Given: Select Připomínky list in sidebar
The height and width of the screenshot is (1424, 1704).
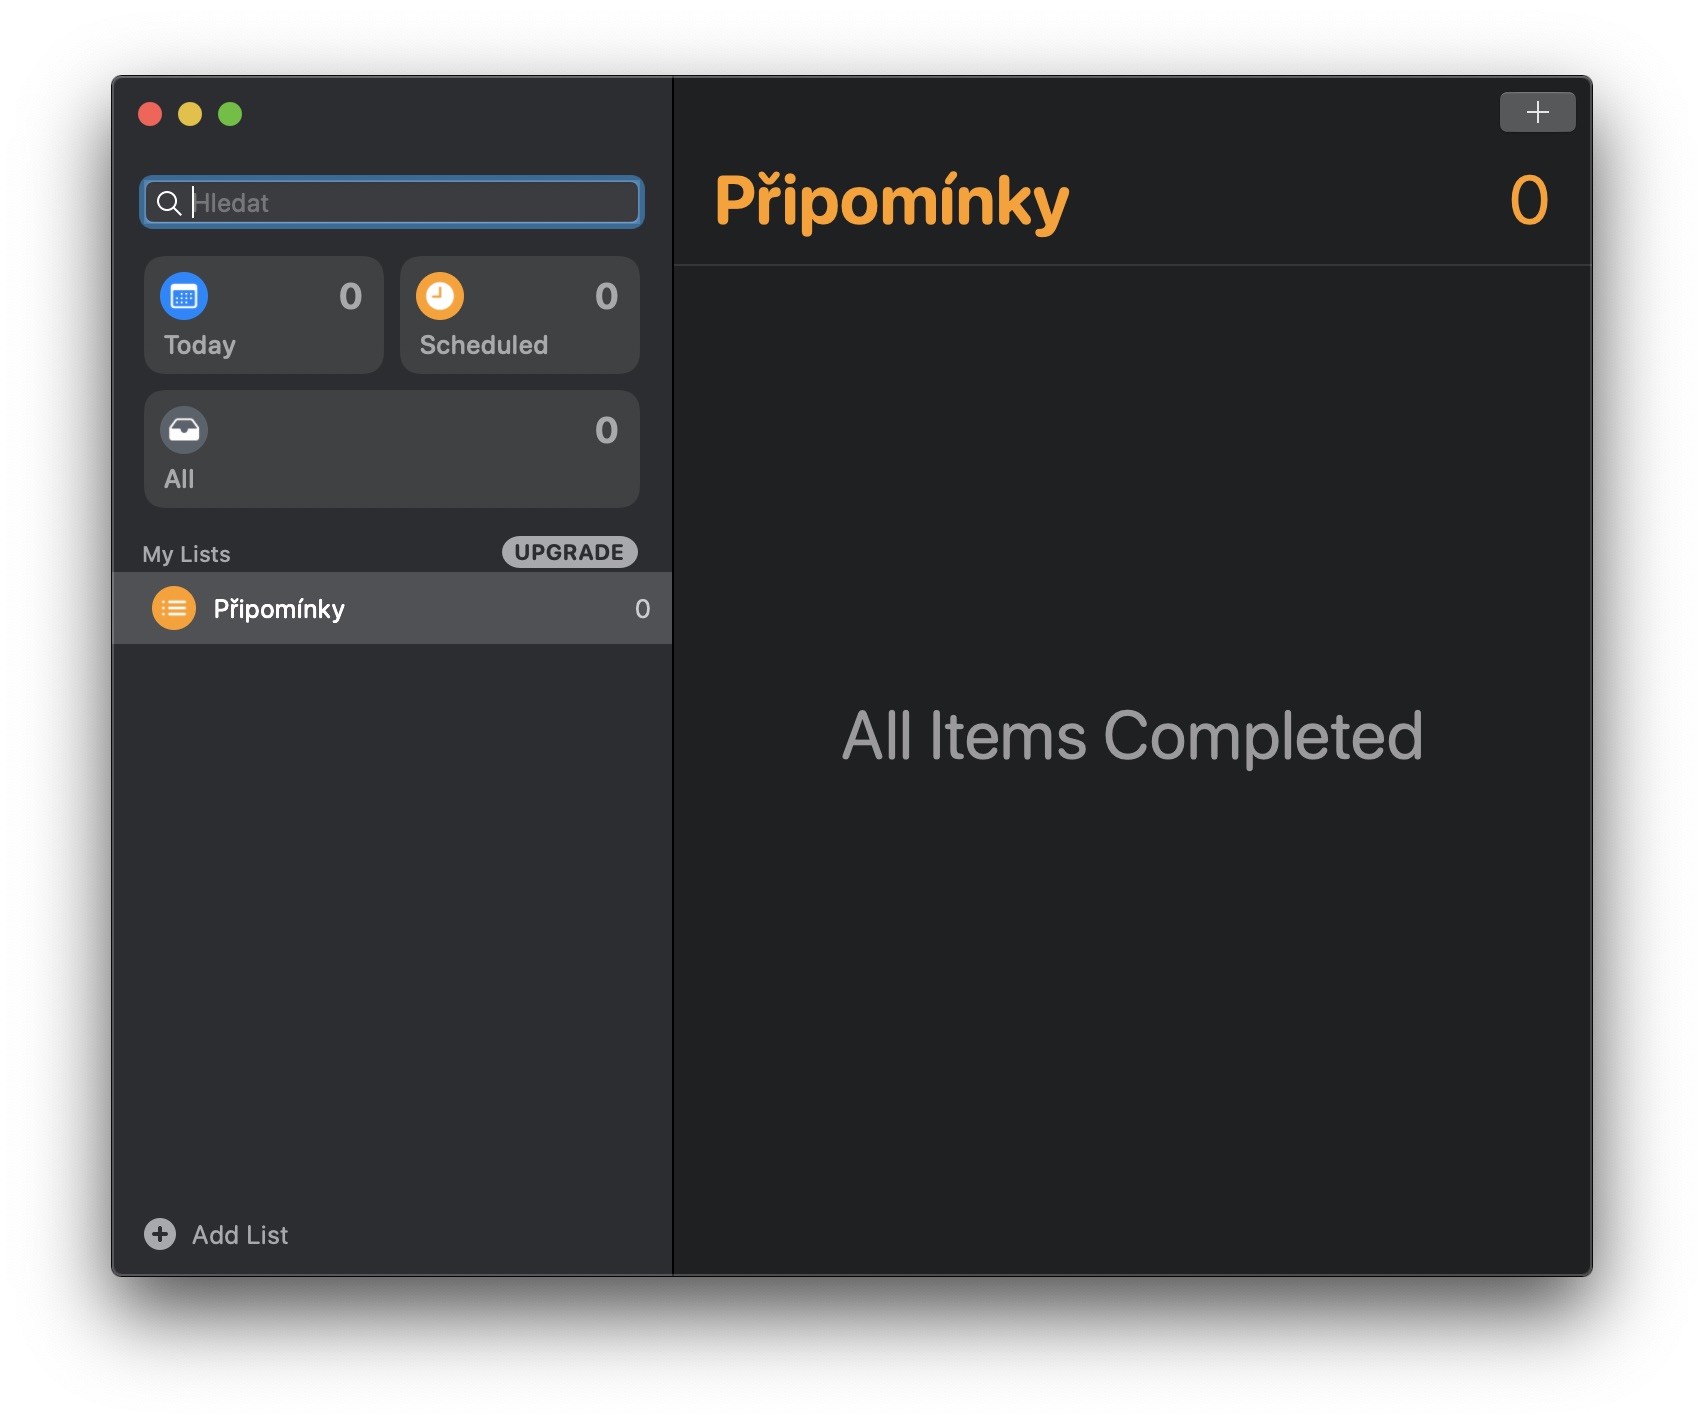Looking at the screenshot, I should click(392, 608).
